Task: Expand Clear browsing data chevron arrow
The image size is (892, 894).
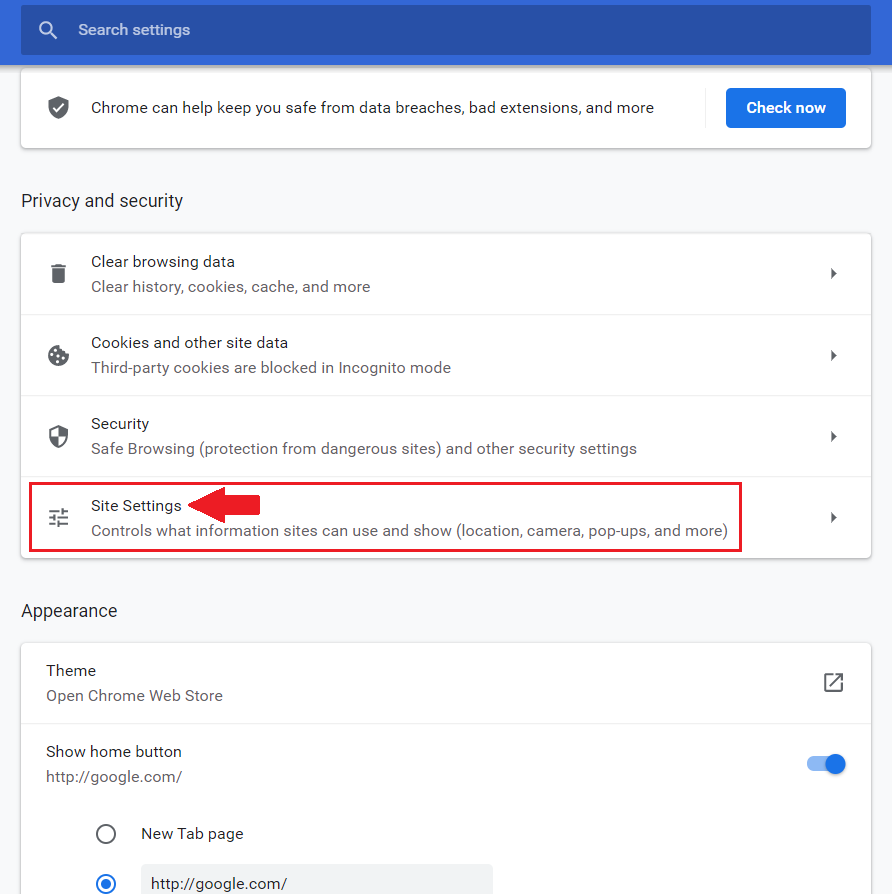Action: (x=833, y=274)
